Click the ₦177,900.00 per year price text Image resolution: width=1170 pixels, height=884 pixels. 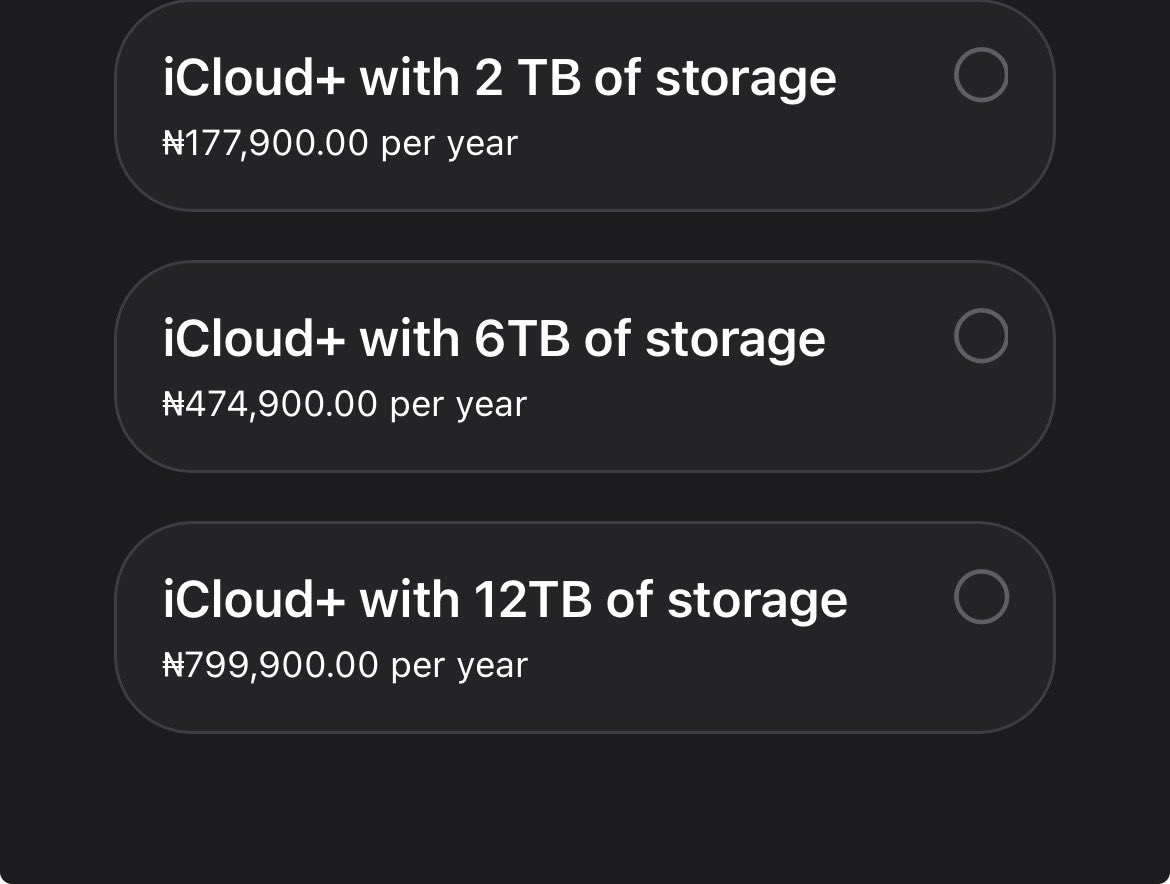pos(340,143)
